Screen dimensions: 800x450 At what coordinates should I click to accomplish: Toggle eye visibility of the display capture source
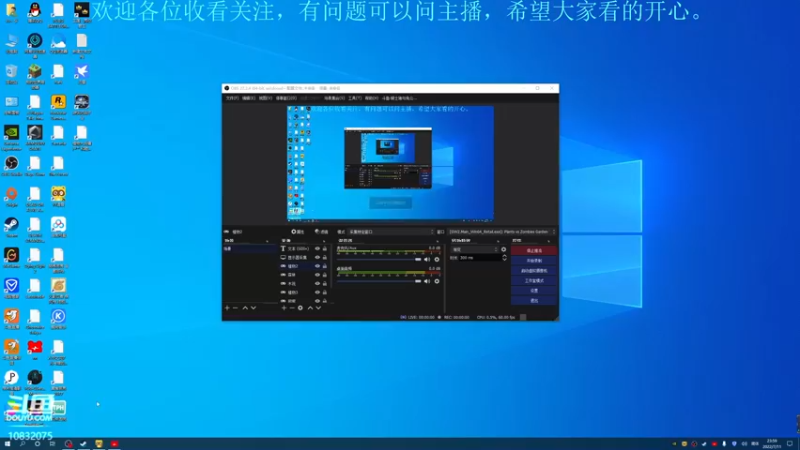pyautogui.click(x=317, y=257)
